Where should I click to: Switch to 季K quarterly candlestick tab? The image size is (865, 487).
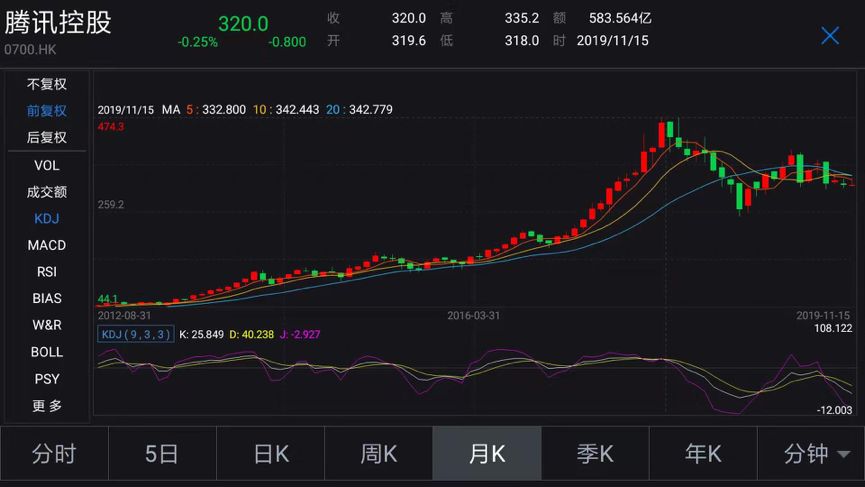click(595, 454)
